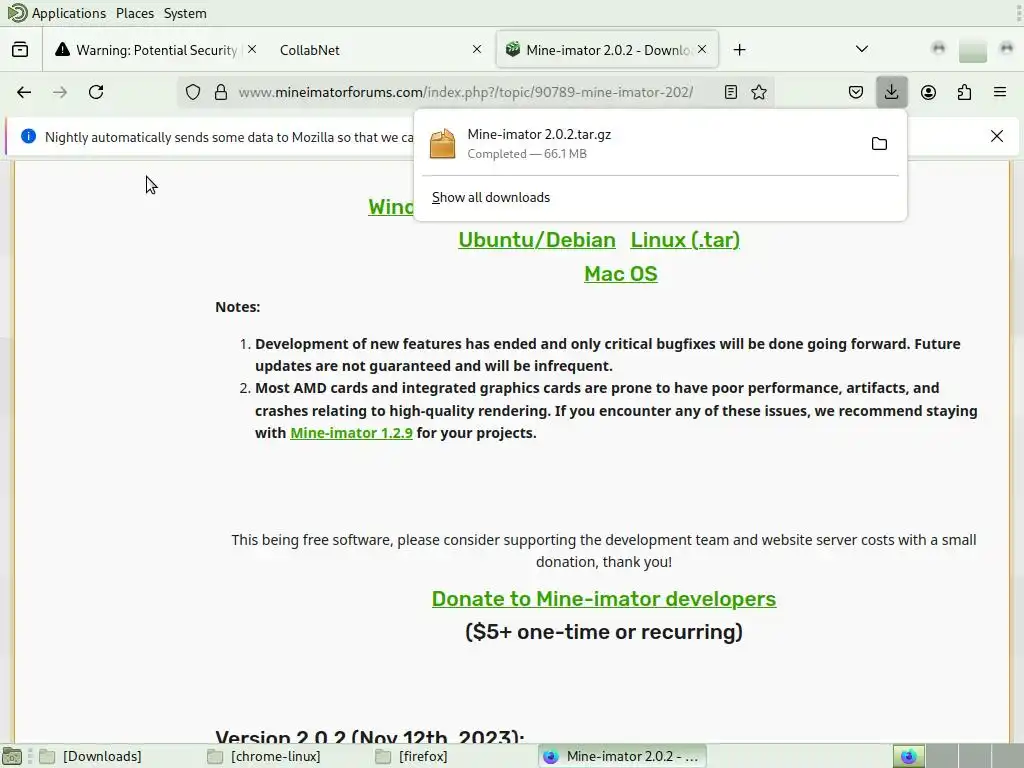Close the Warning: Potential Security tab
This screenshot has width=1024, height=768.
tap(252, 49)
